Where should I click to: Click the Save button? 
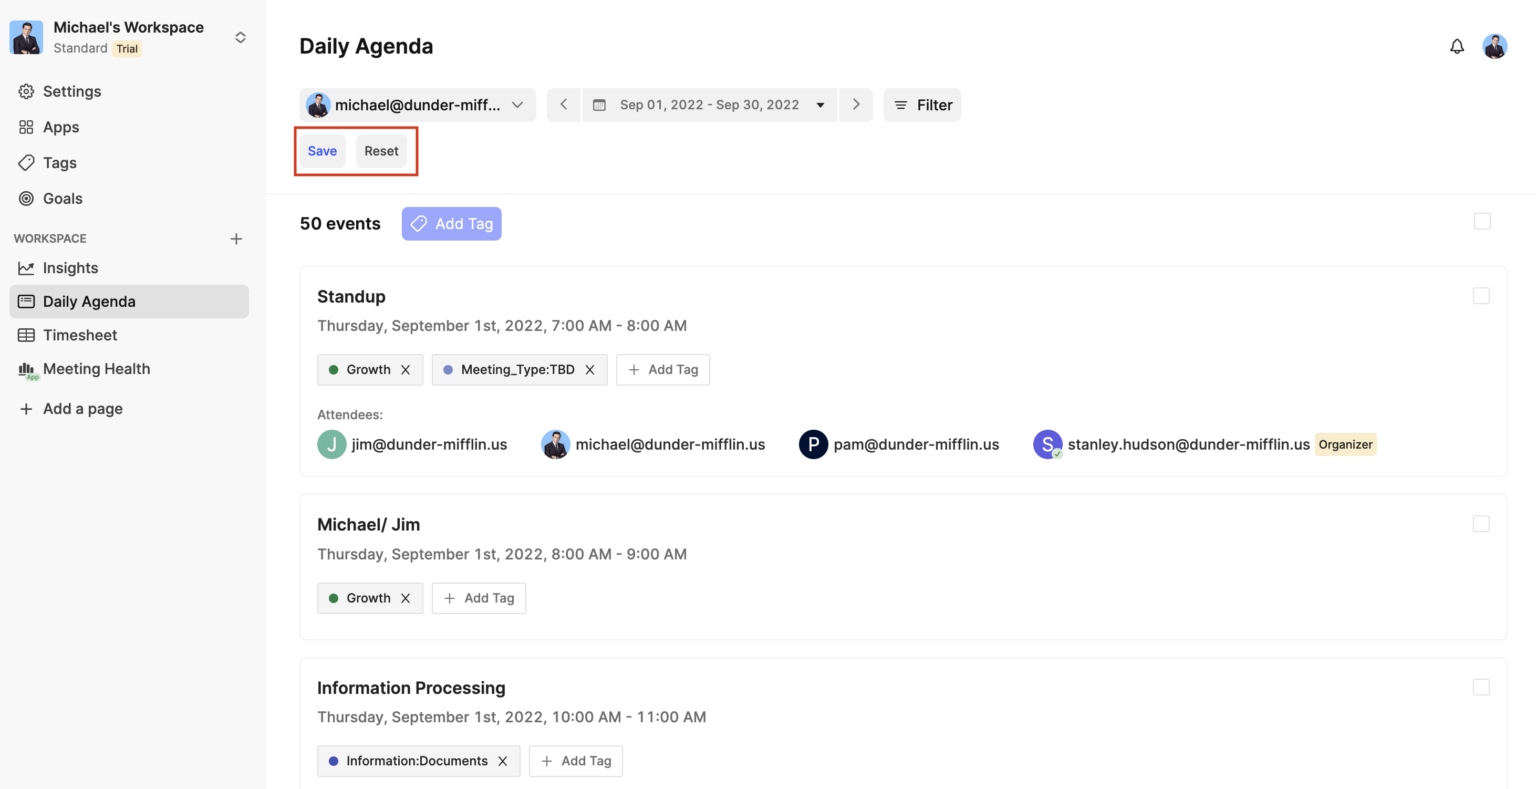click(x=322, y=151)
